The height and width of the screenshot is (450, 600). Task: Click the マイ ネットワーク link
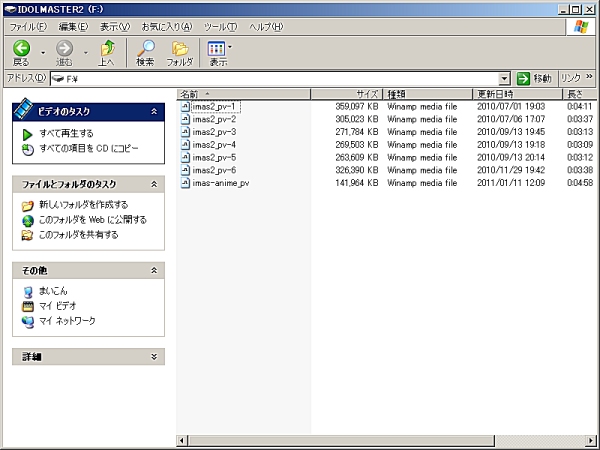pyautogui.click(x=67, y=321)
